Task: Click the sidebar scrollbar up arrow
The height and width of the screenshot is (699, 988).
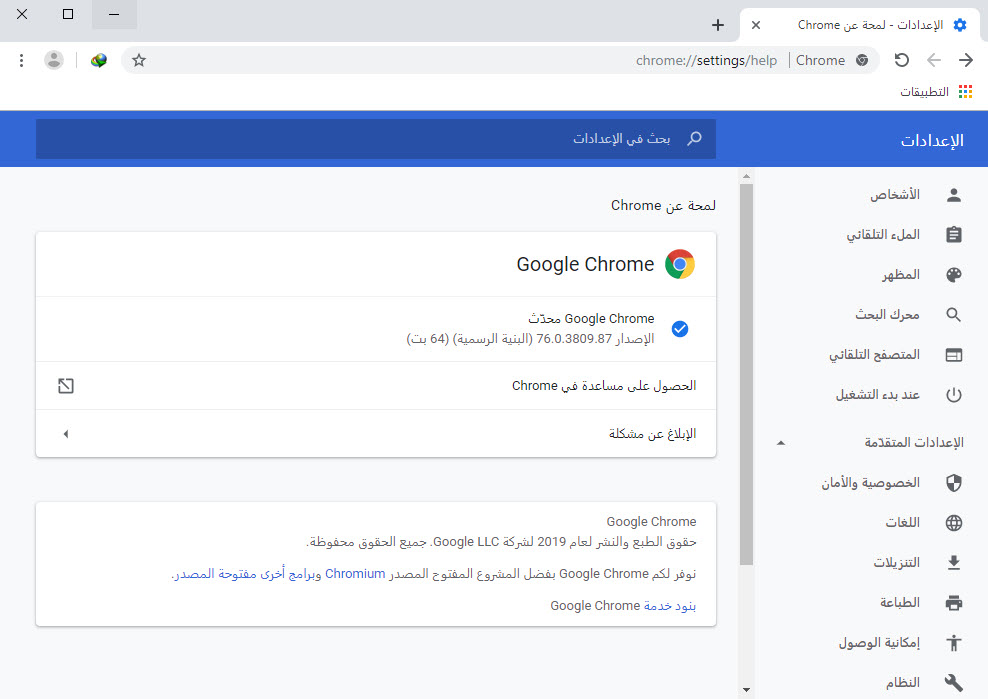Action: click(x=746, y=176)
